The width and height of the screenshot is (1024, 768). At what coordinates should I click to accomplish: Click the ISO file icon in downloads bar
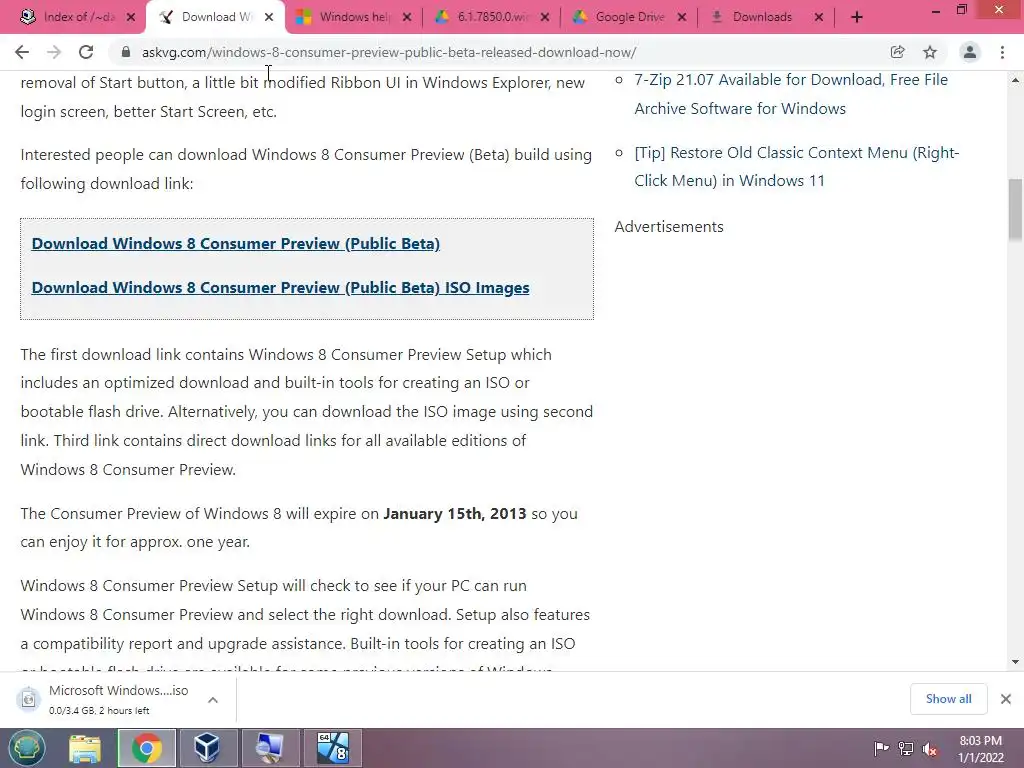pos(28,699)
